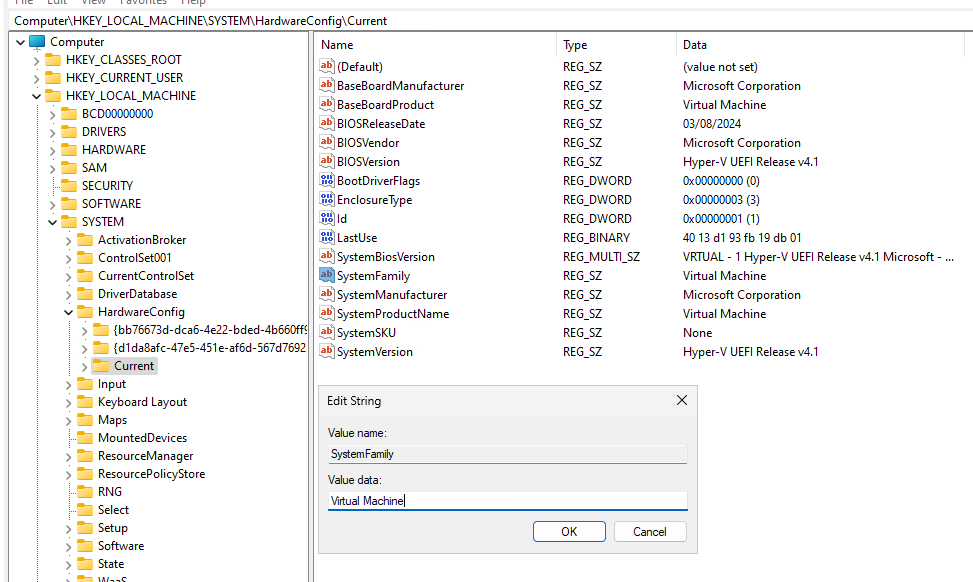Expand the CurrentControlSet key
Image resolution: width=973 pixels, height=582 pixels.
click(69, 276)
